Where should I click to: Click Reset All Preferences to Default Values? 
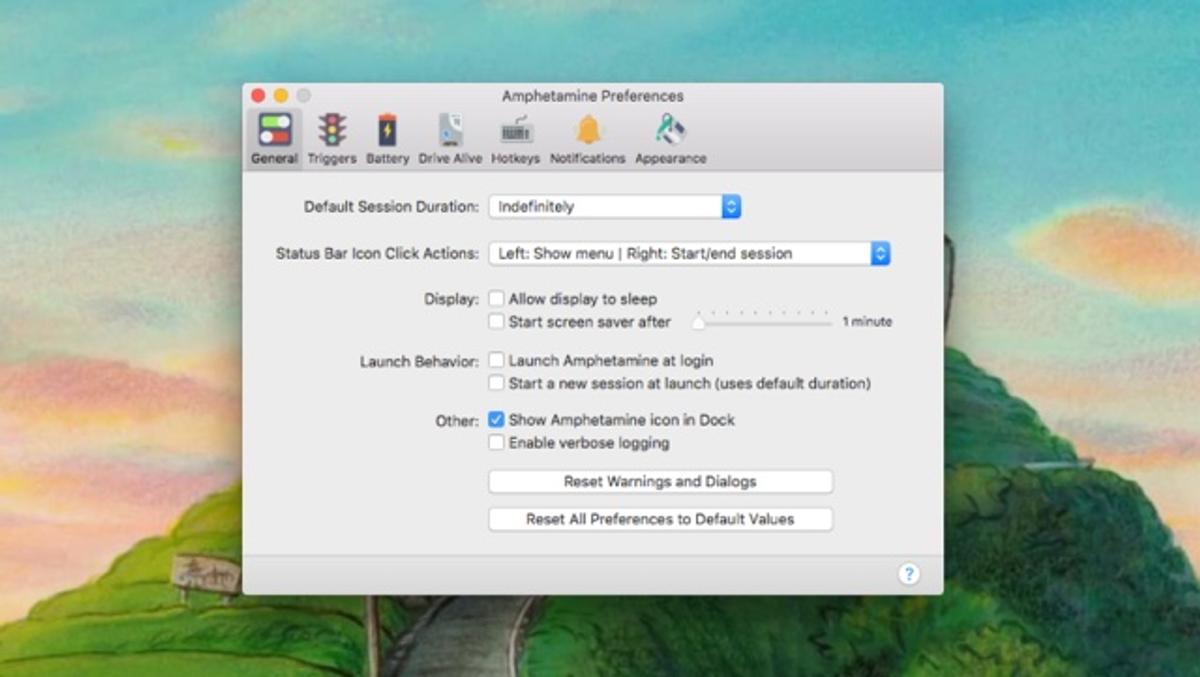coord(660,520)
